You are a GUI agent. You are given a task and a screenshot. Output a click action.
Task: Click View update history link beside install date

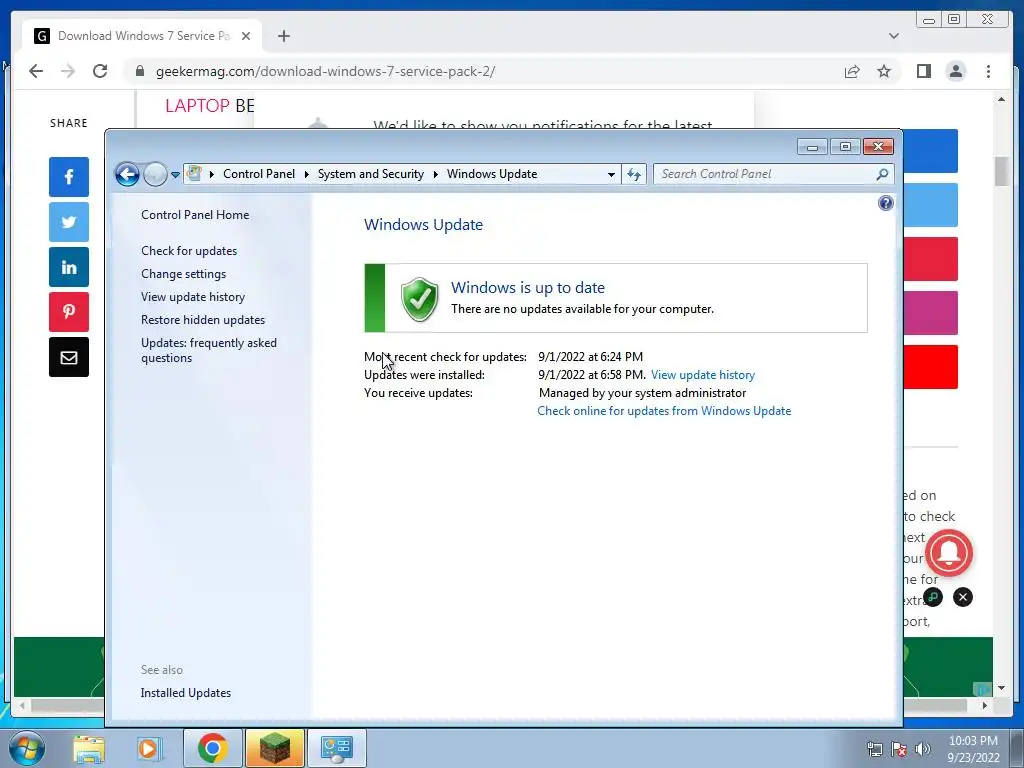coord(703,375)
